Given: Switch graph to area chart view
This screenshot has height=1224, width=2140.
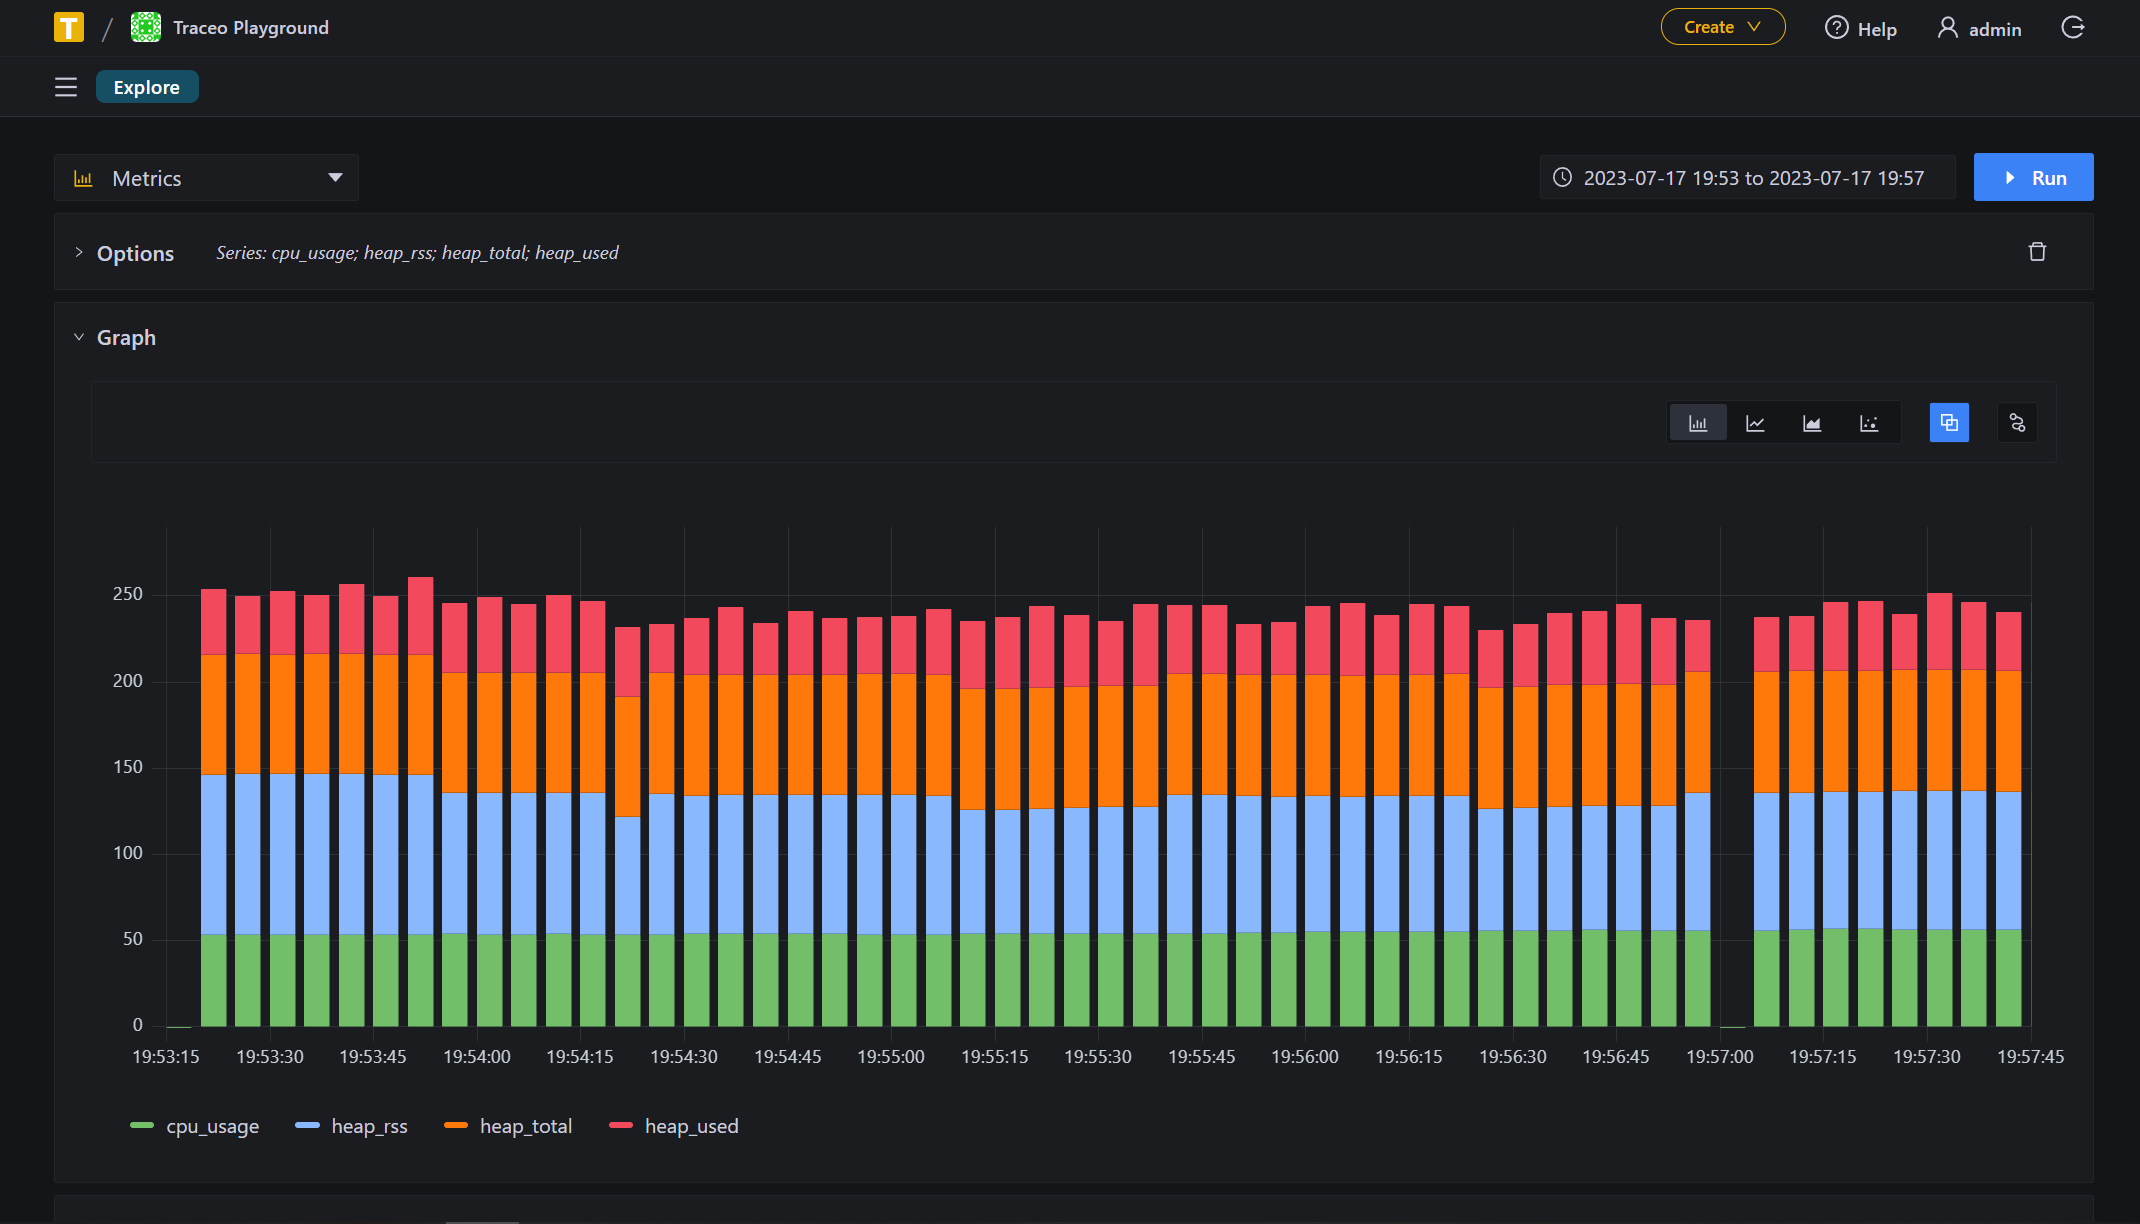Looking at the screenshot, I should point(1812,423).
